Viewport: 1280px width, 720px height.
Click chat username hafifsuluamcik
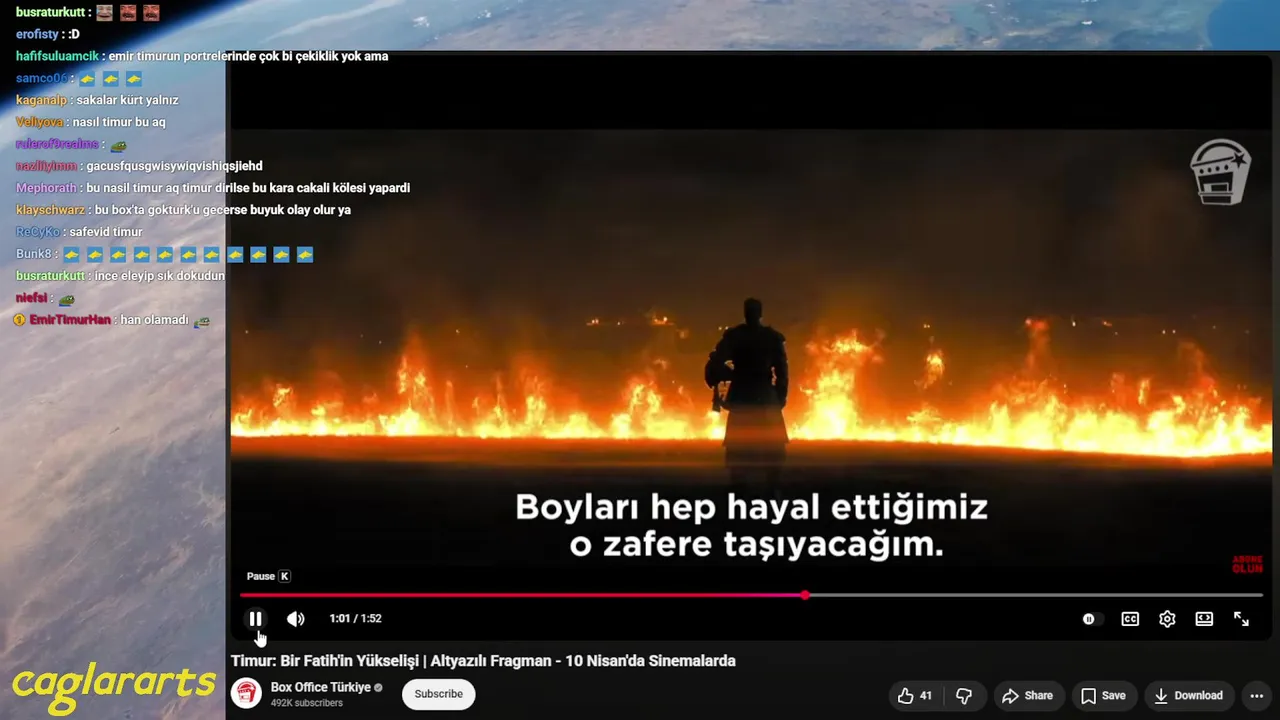point(57,56)
